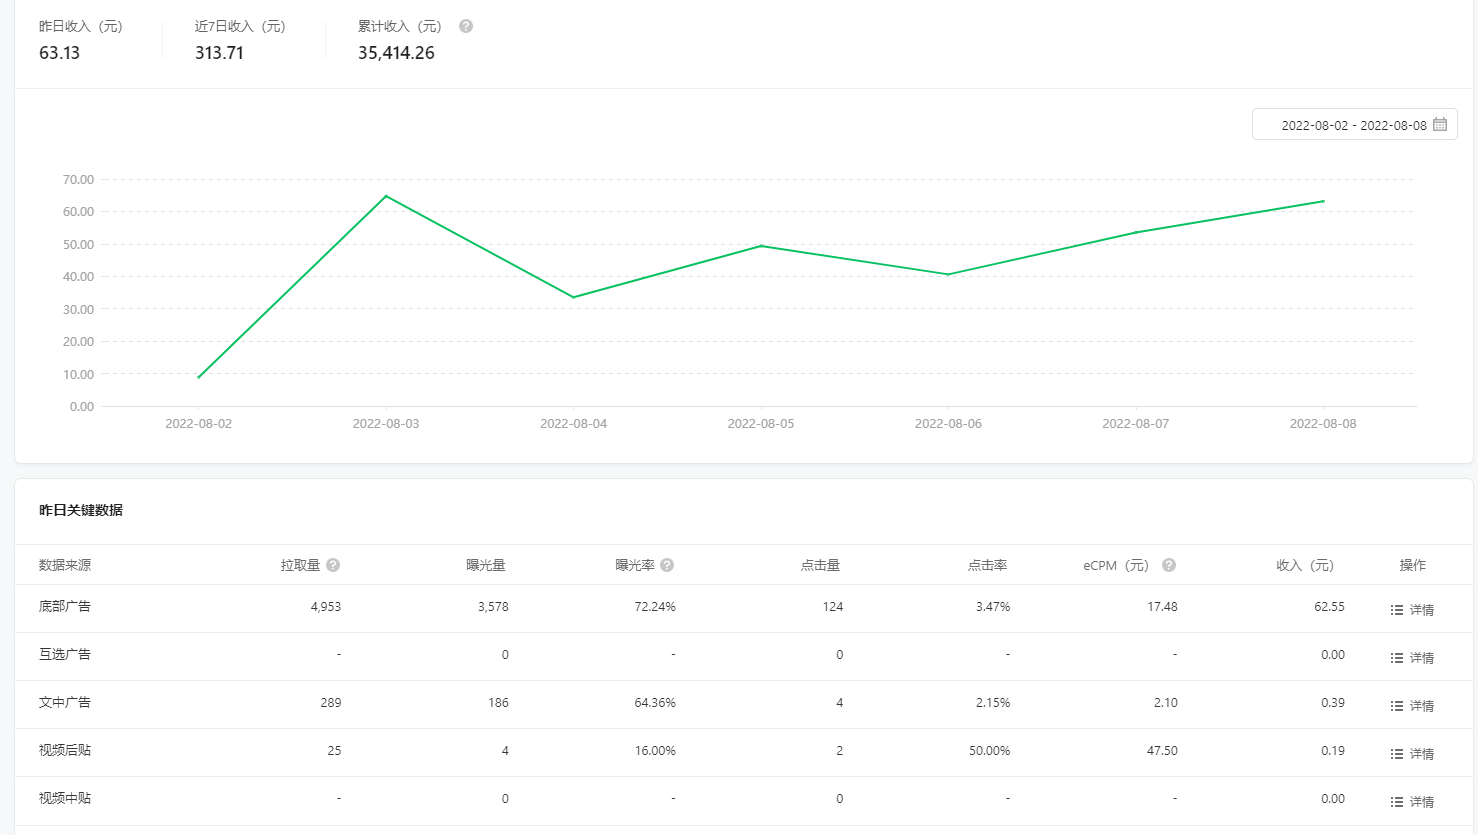Click 点击量 column header

tap(820, 565)
